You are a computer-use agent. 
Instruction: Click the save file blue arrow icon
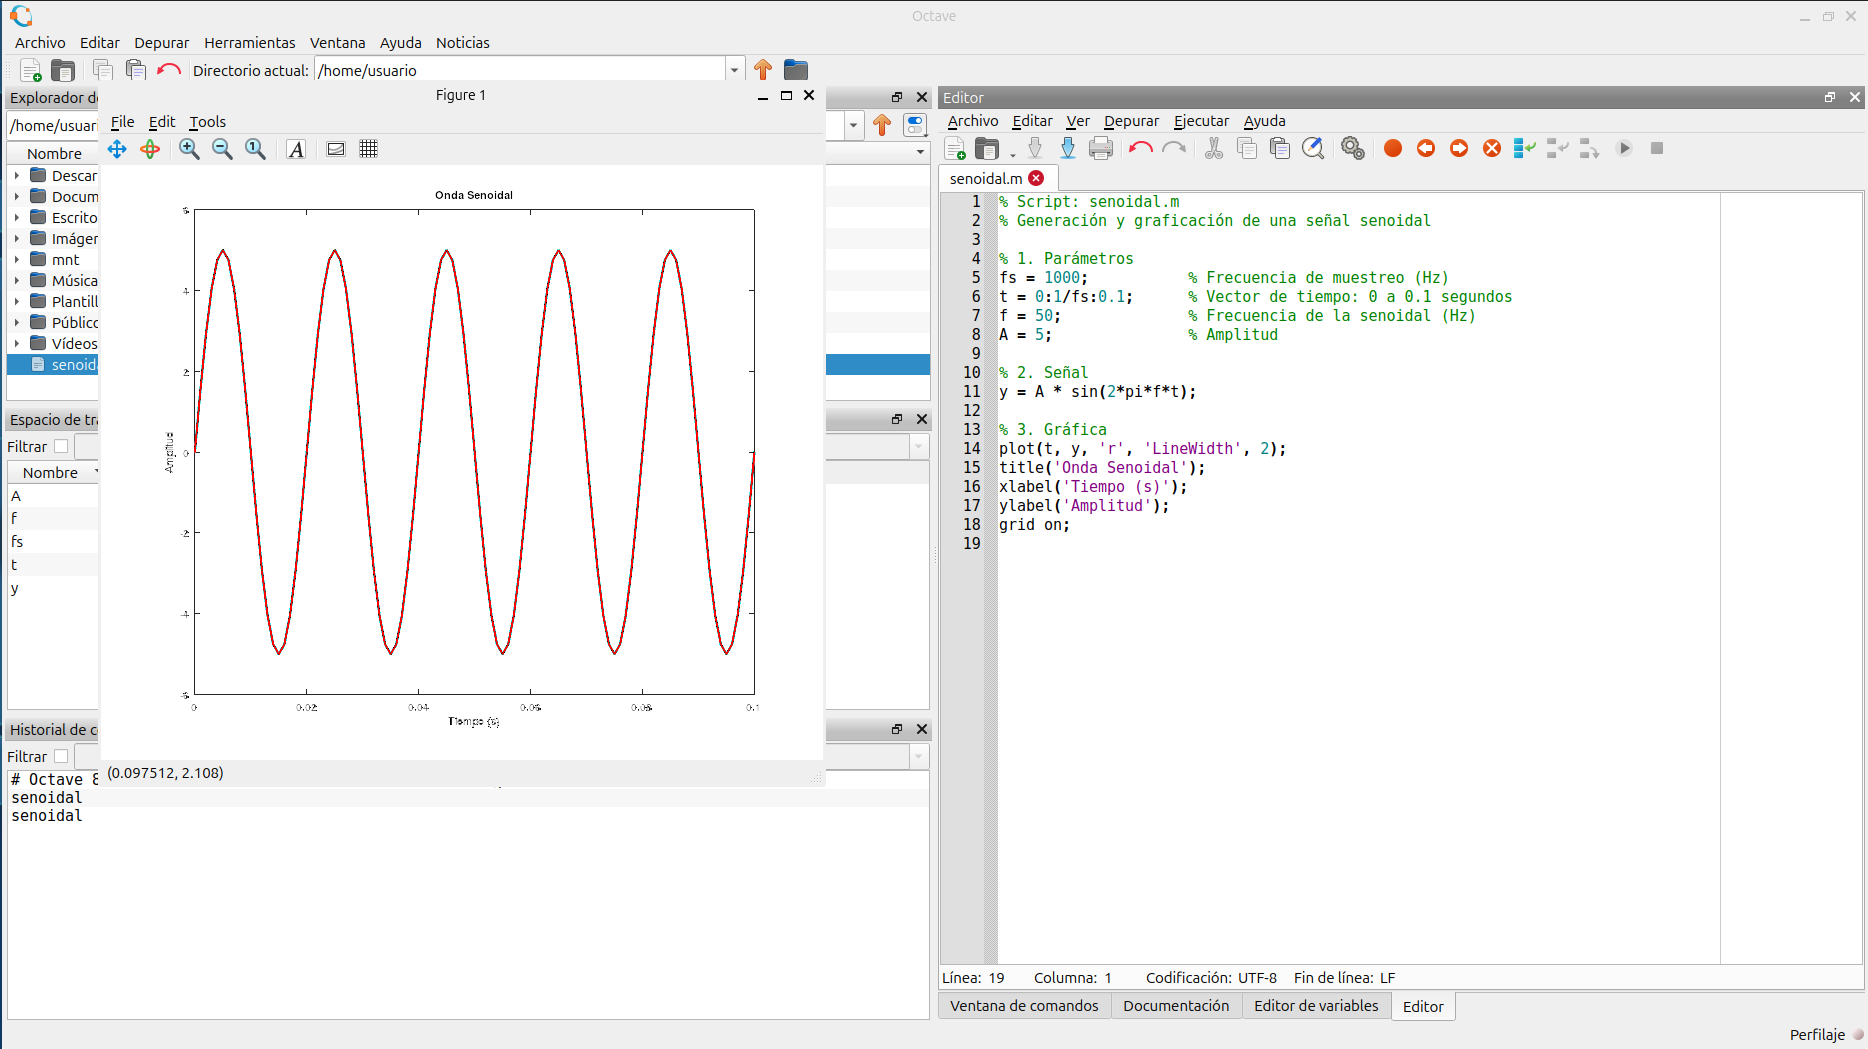tap(1067, 148)
